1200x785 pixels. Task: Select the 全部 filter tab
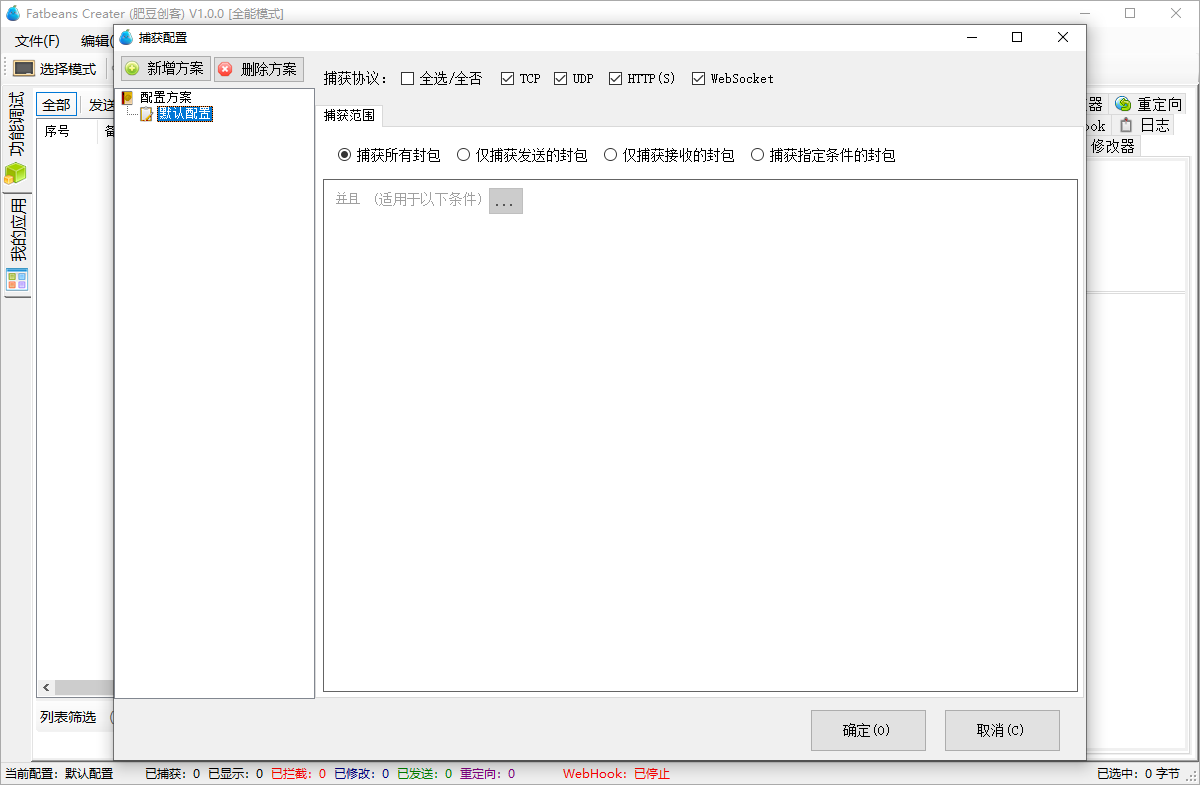(56, 103)
